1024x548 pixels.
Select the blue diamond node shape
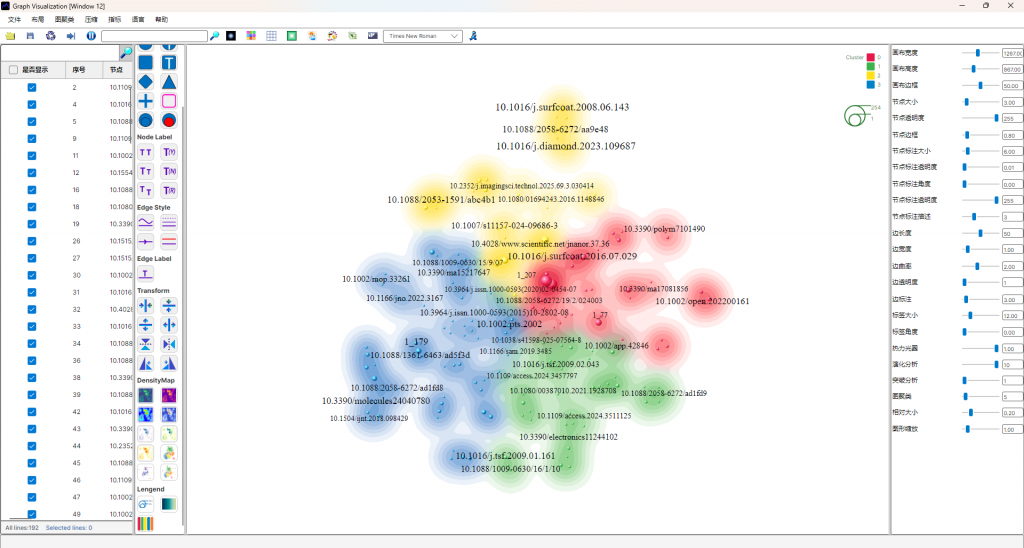145,81
